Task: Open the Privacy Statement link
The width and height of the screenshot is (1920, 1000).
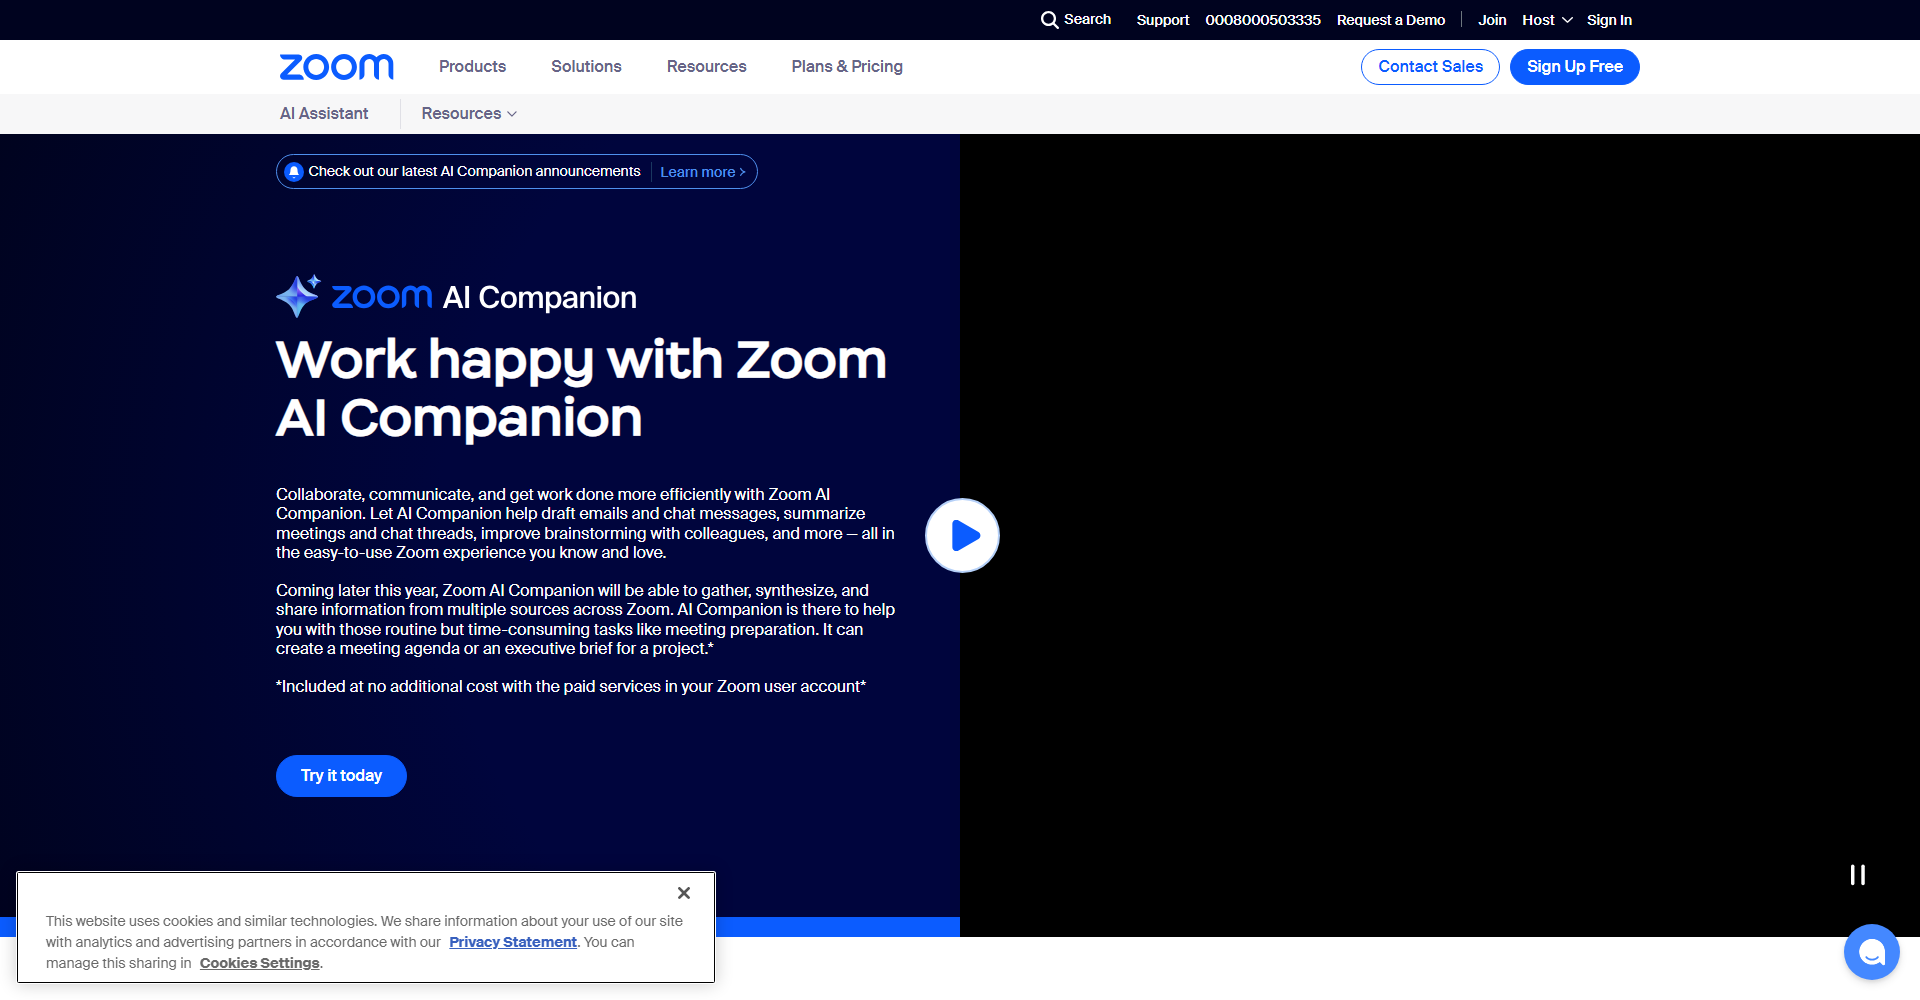Action: coord(512,941)
